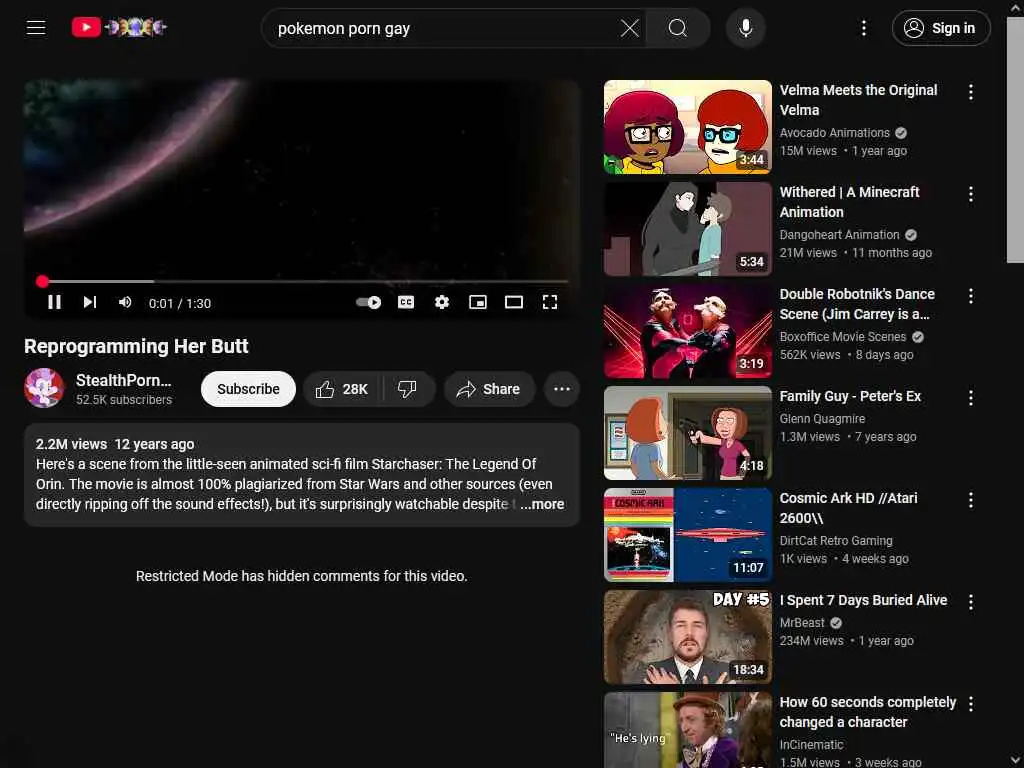Mute the video volume
The width and height of the screenshot is (1024, 768).
click(125, 302)
